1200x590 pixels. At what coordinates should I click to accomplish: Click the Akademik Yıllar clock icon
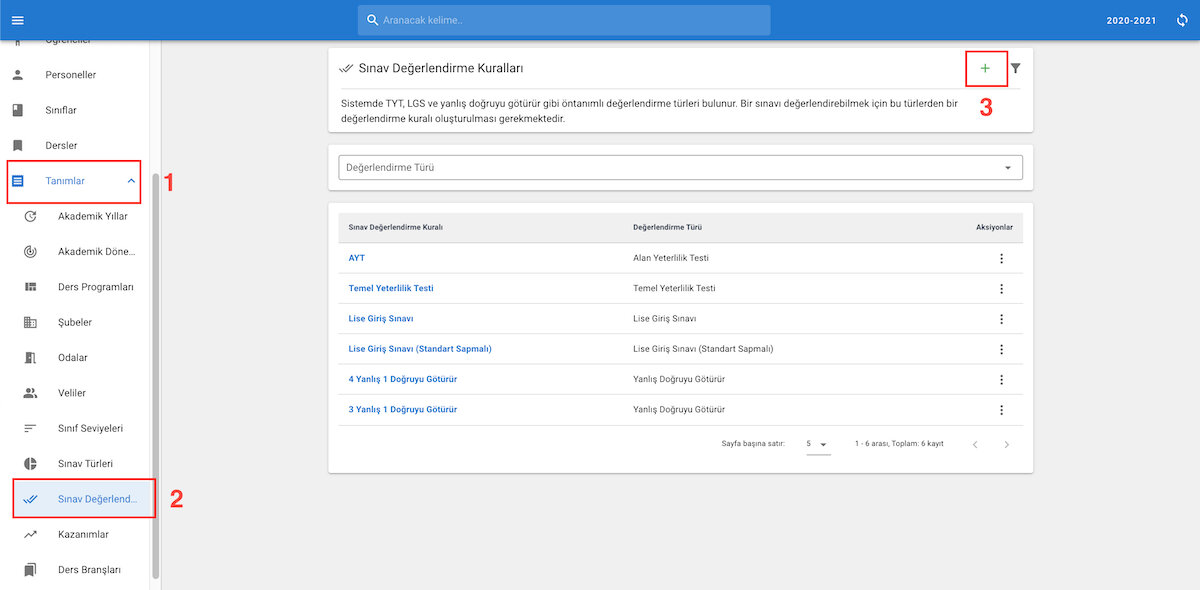[x=31, y=216]
